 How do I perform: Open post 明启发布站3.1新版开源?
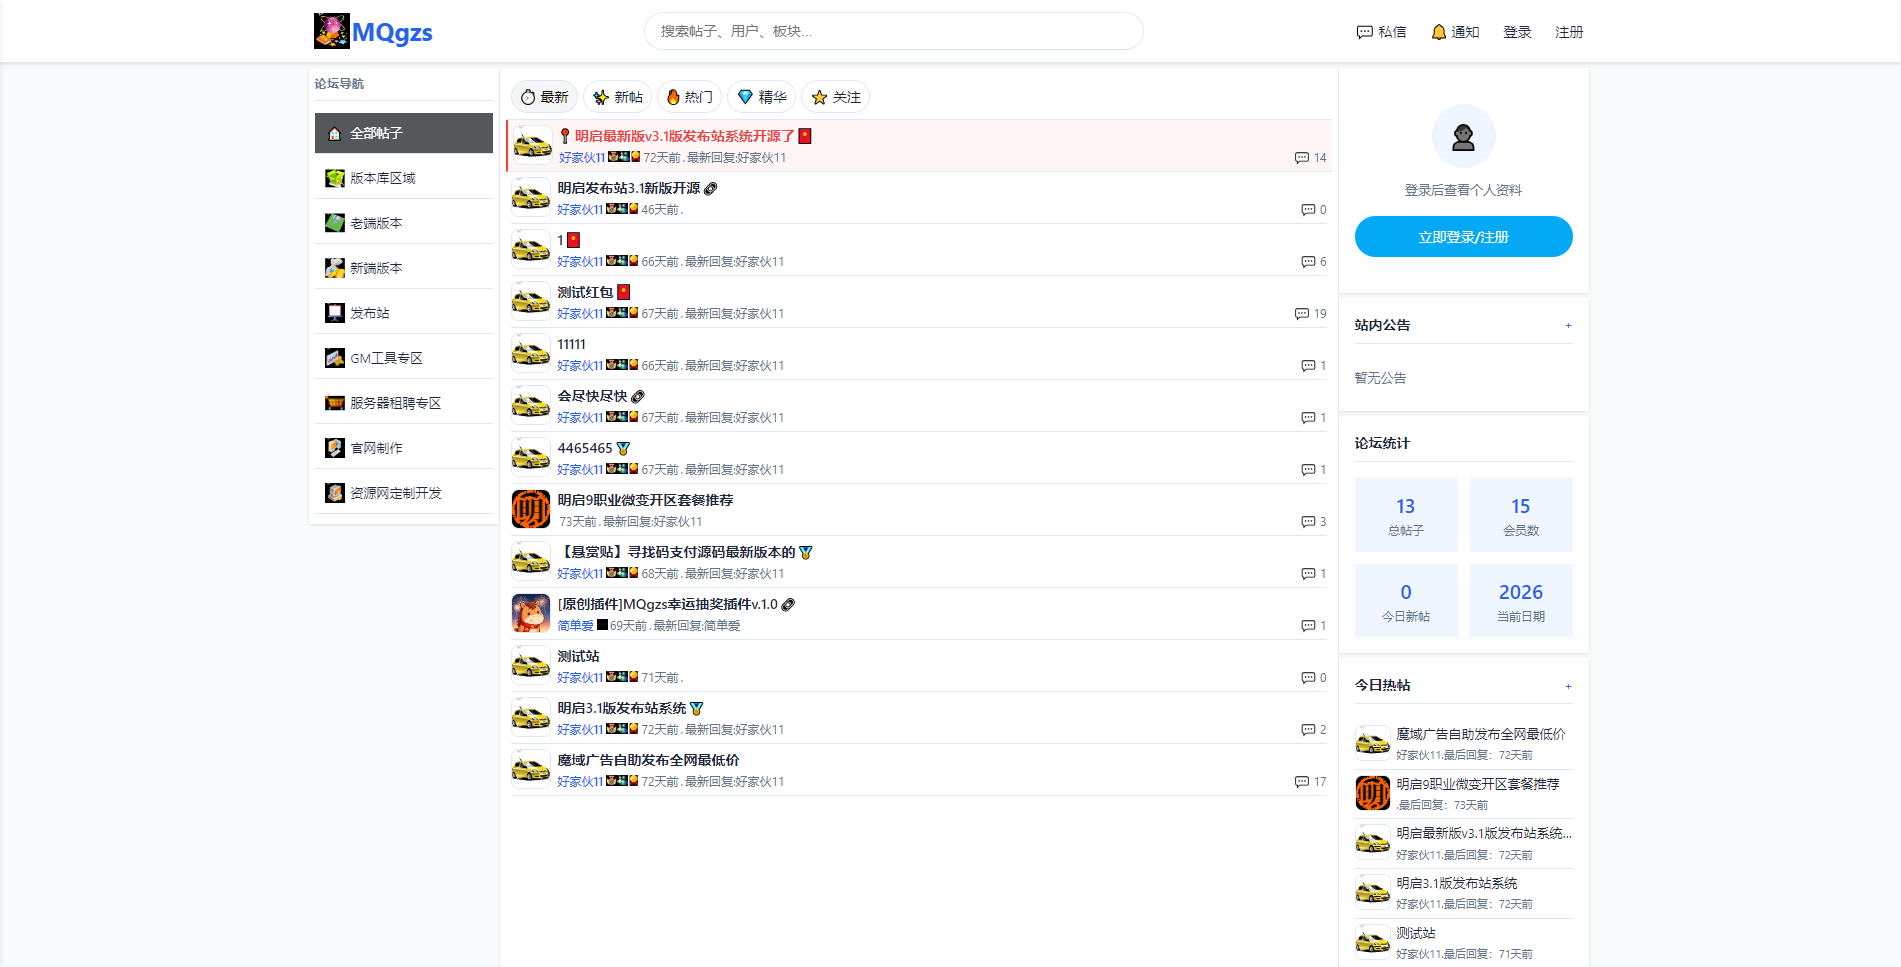(629, 188)
